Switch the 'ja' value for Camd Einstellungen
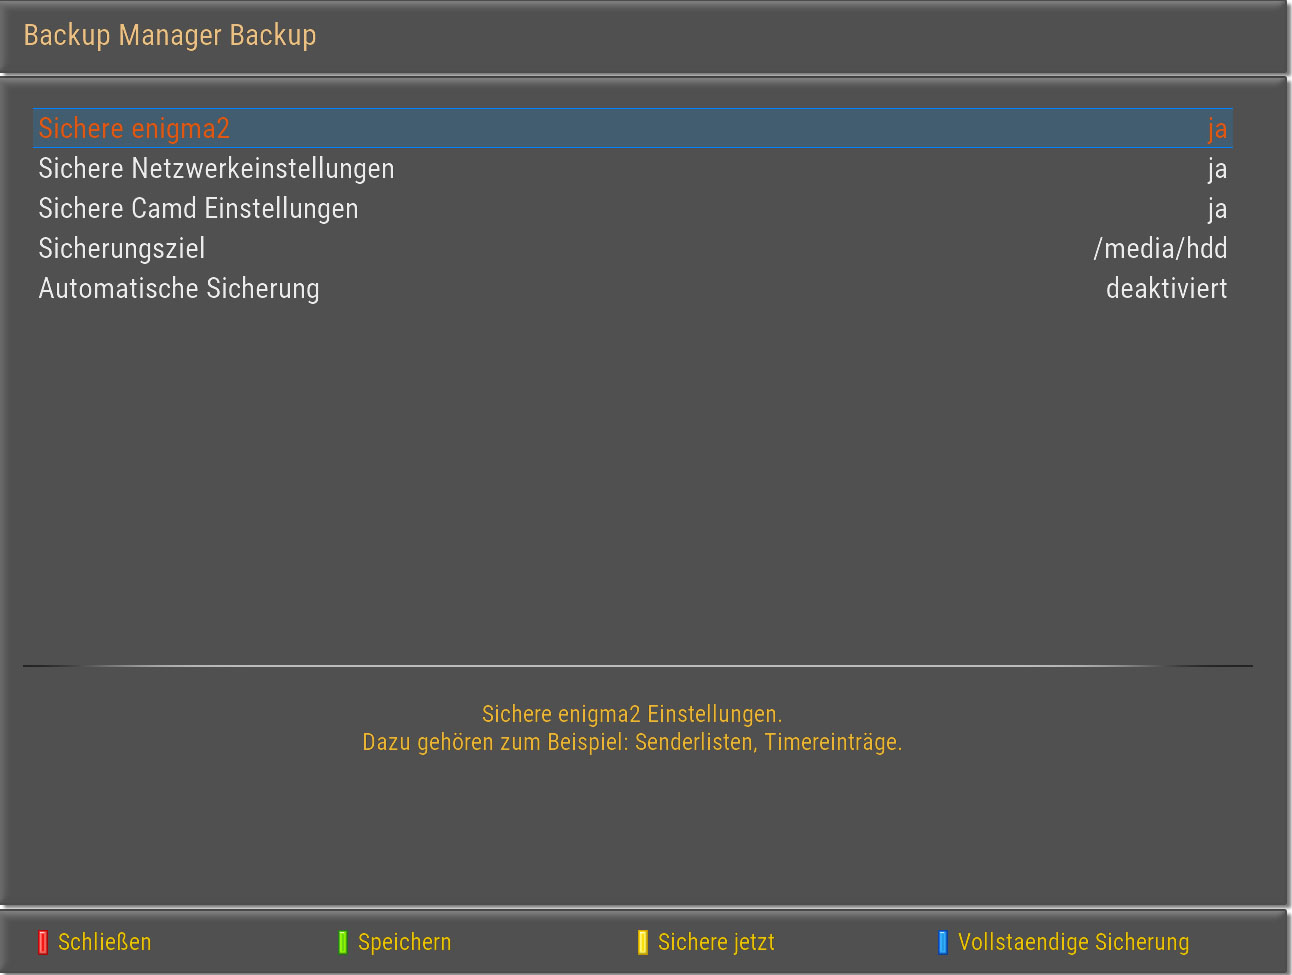The width and height of the screenshot is (1292, 975). (x=1216, y=209)
